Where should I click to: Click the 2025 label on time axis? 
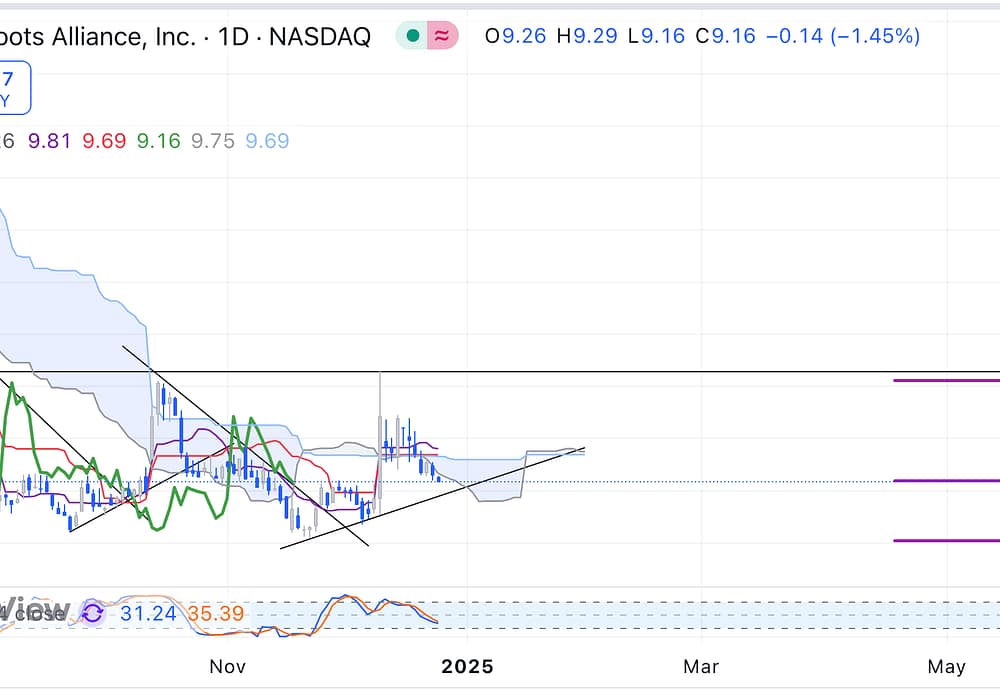point(467,666)
